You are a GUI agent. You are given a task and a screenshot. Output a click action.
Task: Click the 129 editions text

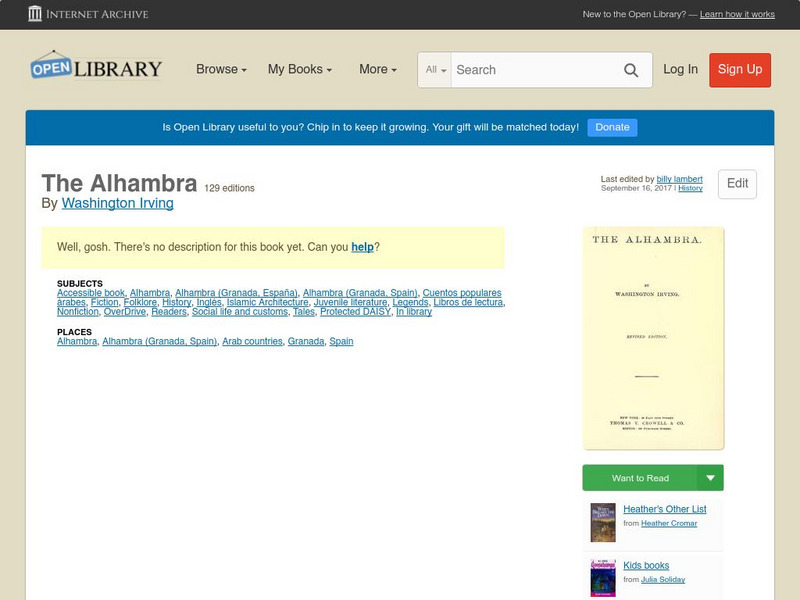point(229,188)
